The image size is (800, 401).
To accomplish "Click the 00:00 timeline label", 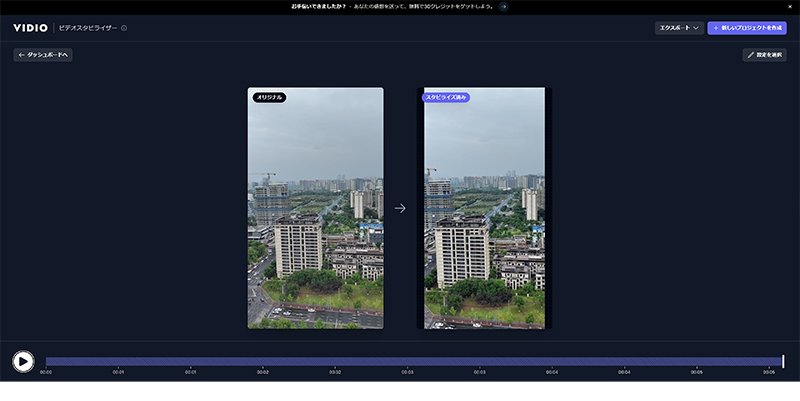I will coord(46,372).
